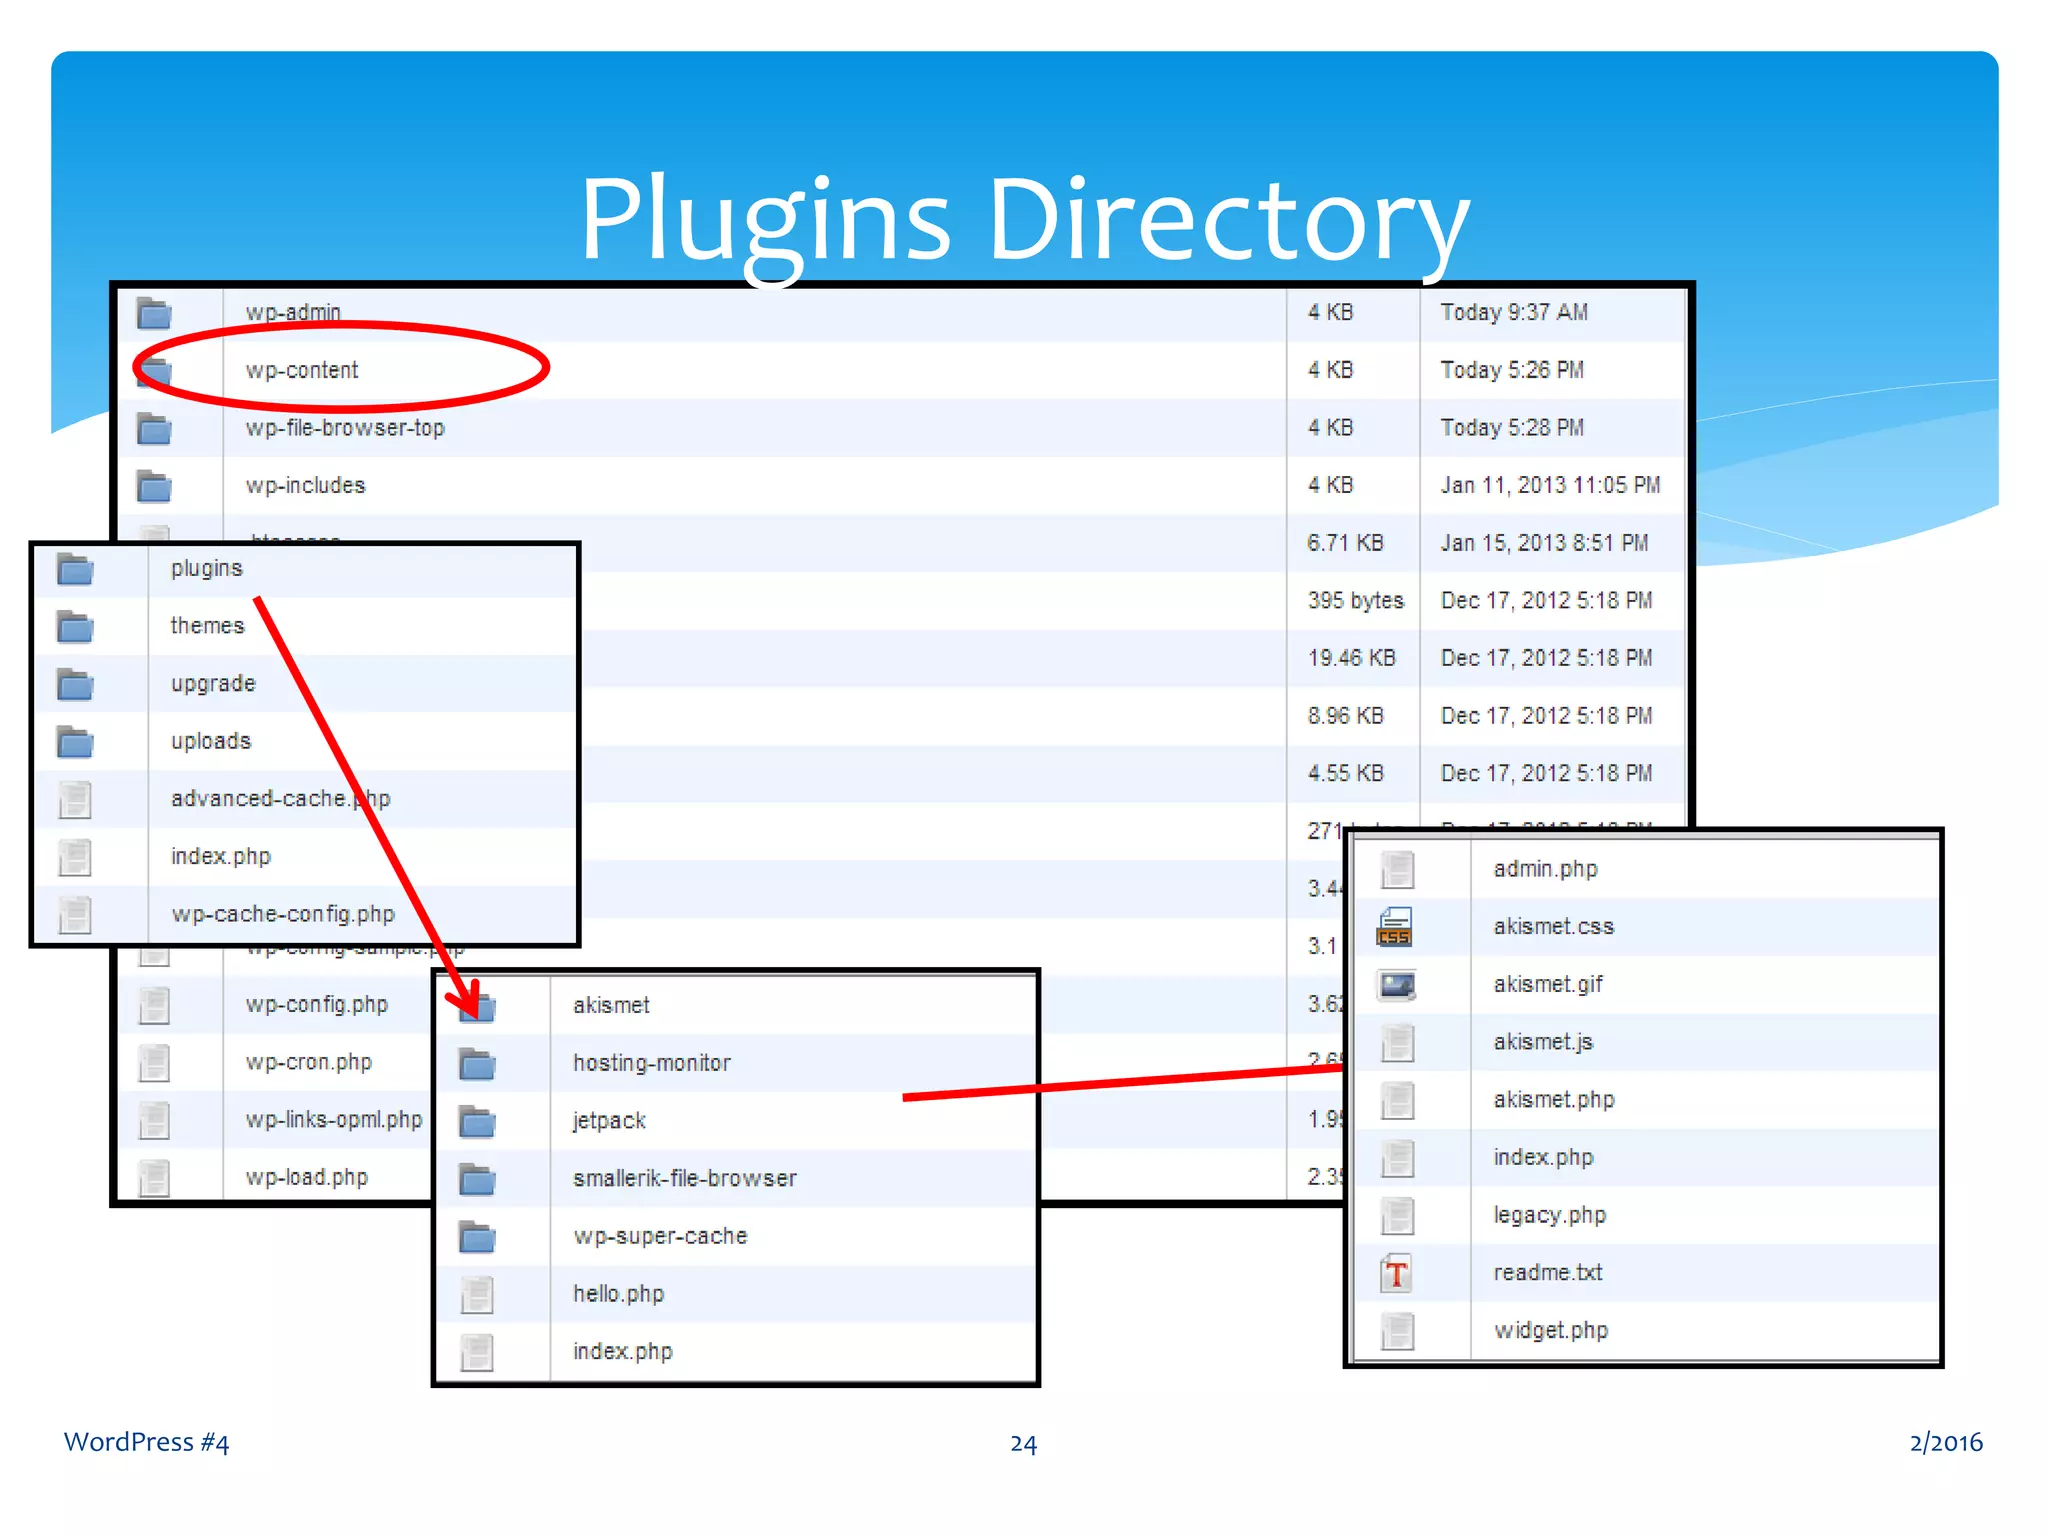Open the wp-super-cache folder name

(x=660, y=1236)
